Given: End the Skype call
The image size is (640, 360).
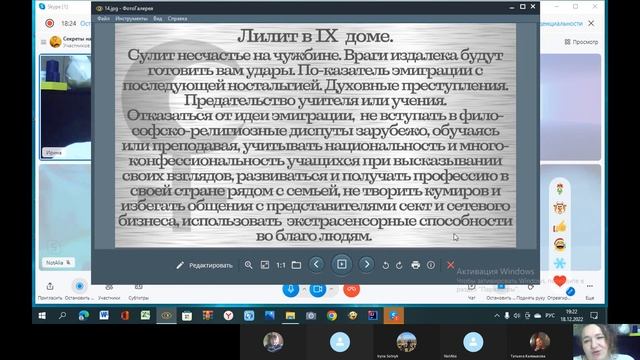Looking at the screenshot, I should (x=351, y=290).
